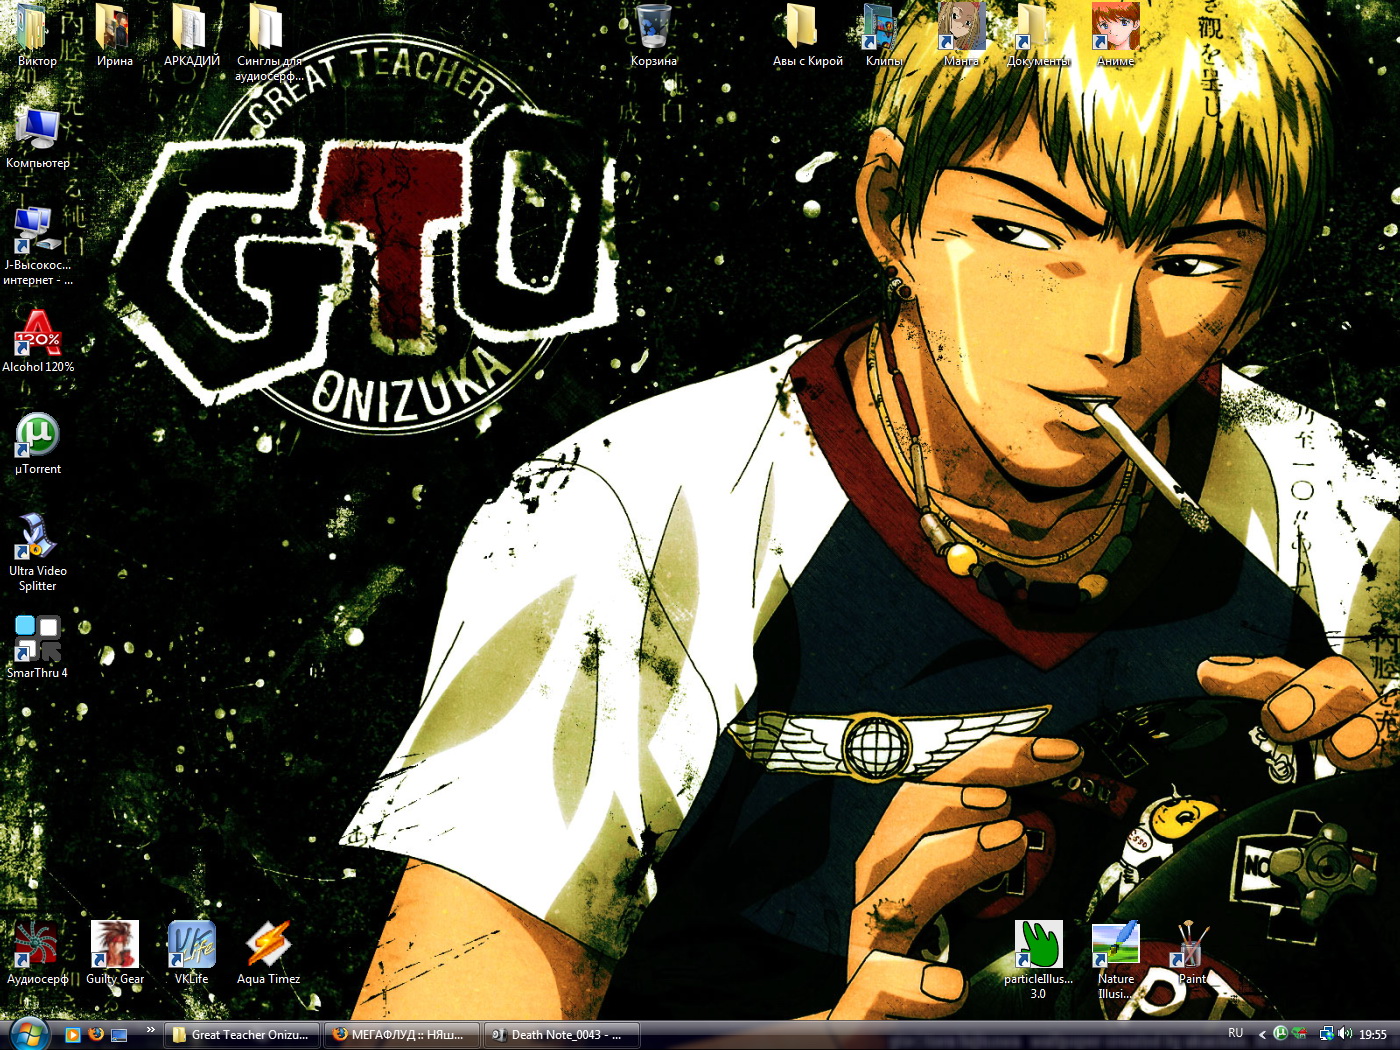Switch to Great Teacher Onizuka folder window
The height and width of the screenshot is (1050, 1400).
coord(241,1035)
